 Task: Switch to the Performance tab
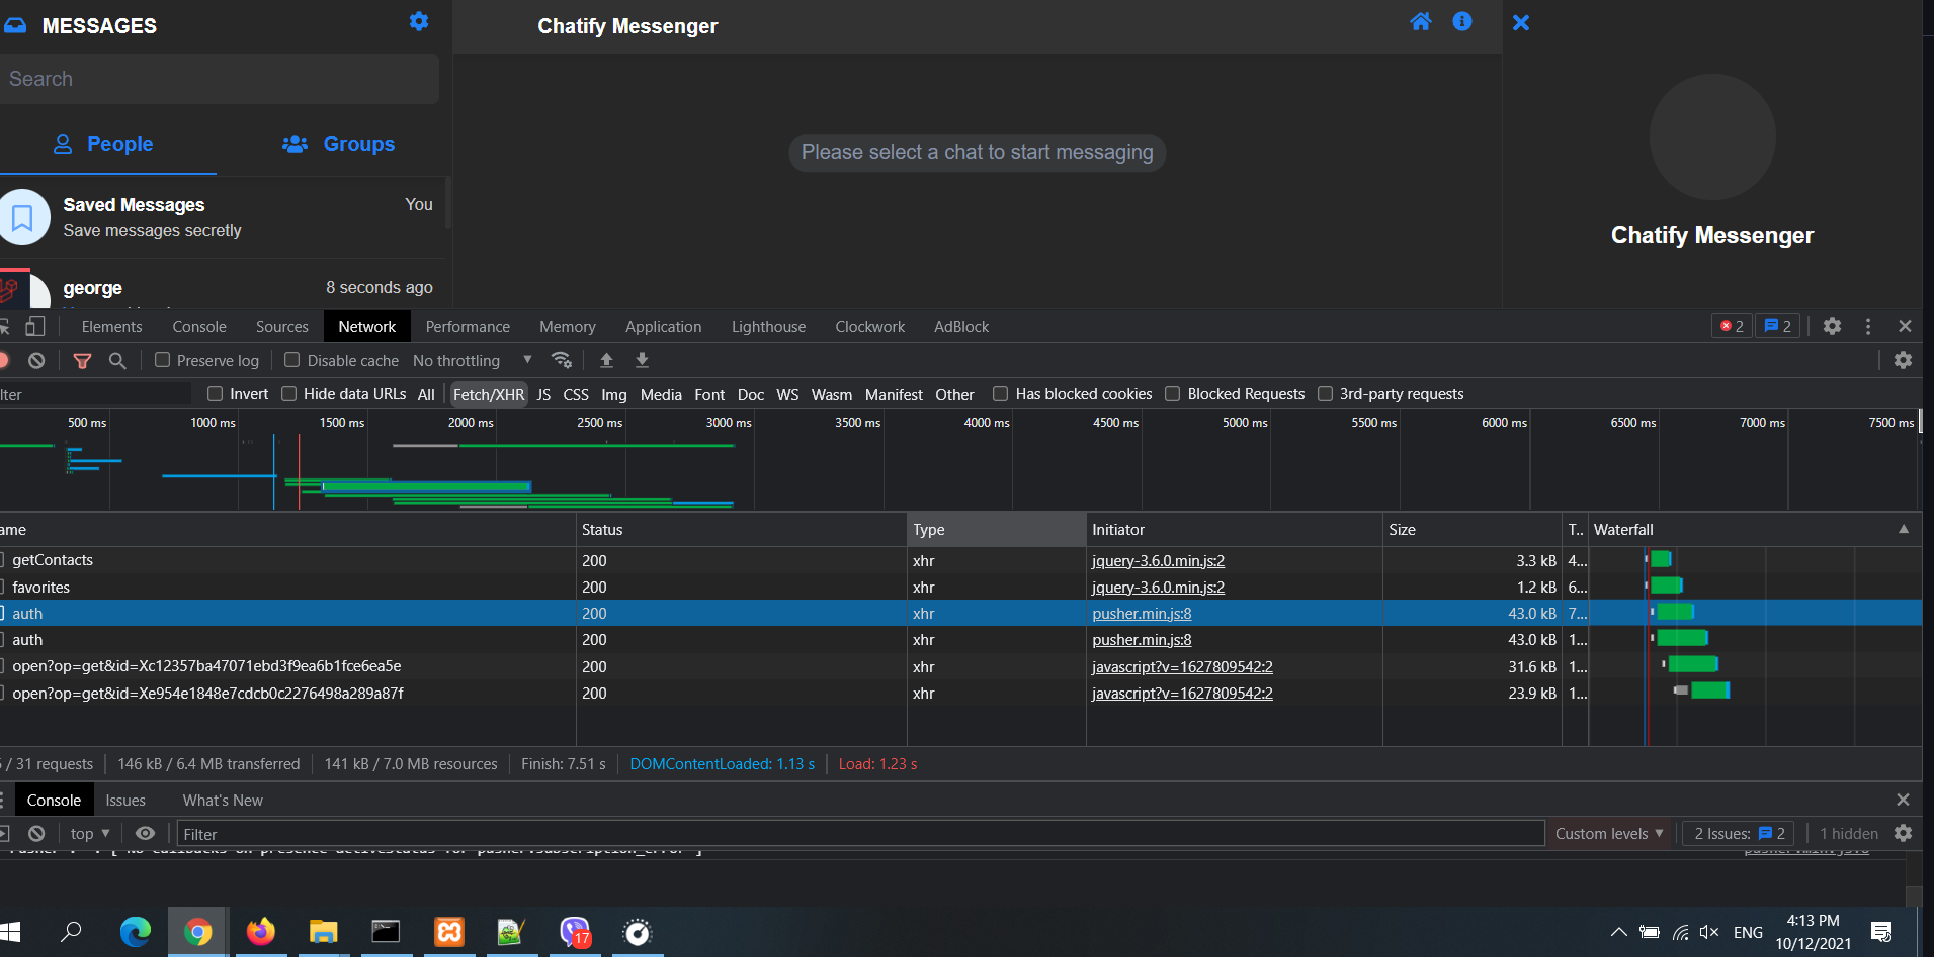pos(467,326)
